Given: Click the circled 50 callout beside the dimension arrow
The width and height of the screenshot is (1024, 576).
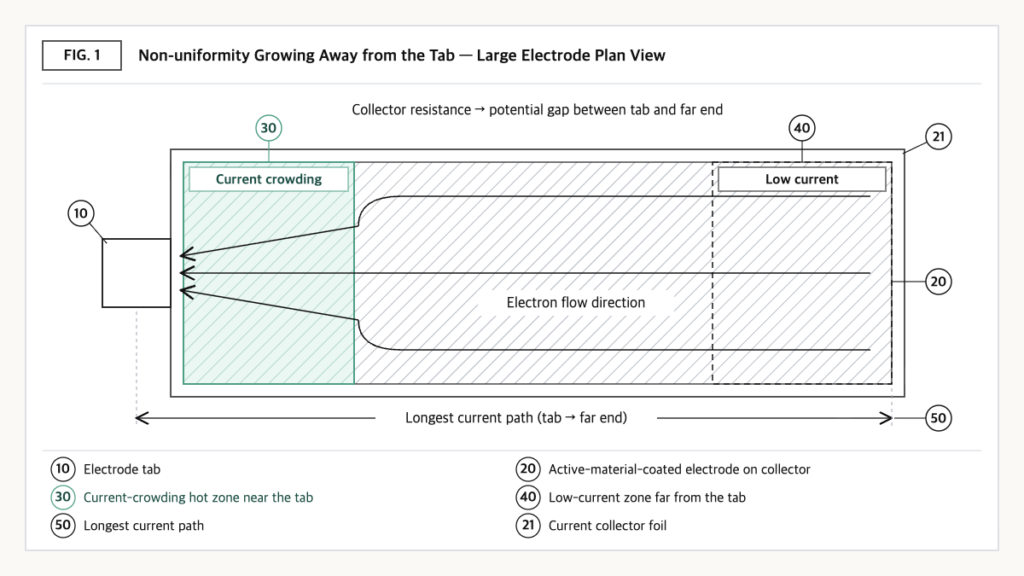Looking at the screenshot, I should 938,418.
